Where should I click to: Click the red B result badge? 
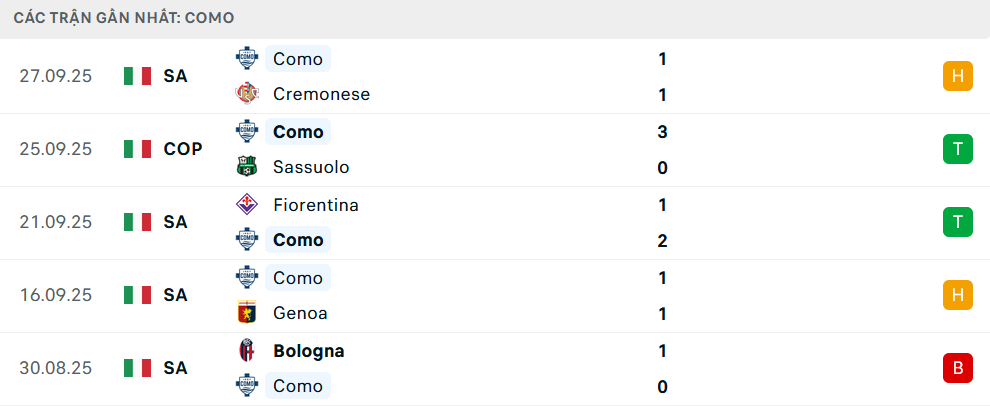click(957, 368)
